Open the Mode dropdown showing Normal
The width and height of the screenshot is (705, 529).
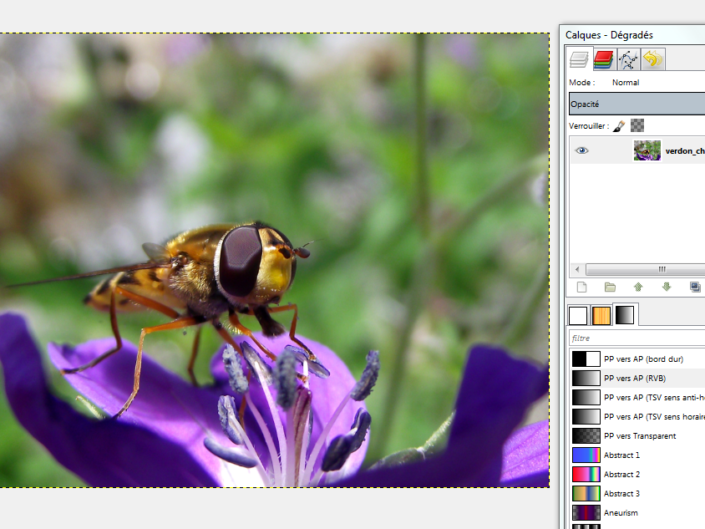tap(658, 82)
